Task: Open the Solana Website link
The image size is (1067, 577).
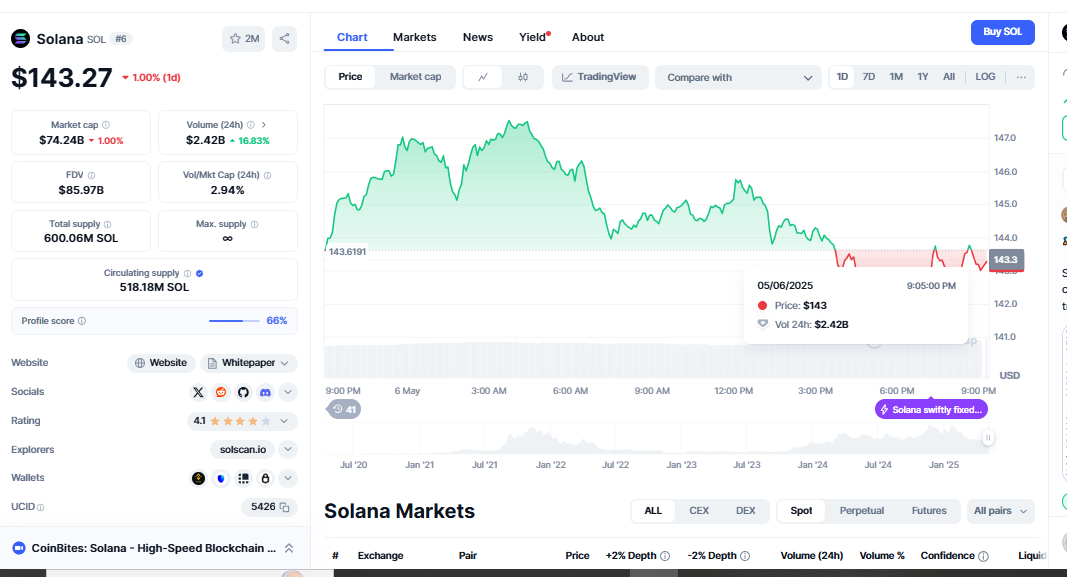Action: [x=161, y=363]
